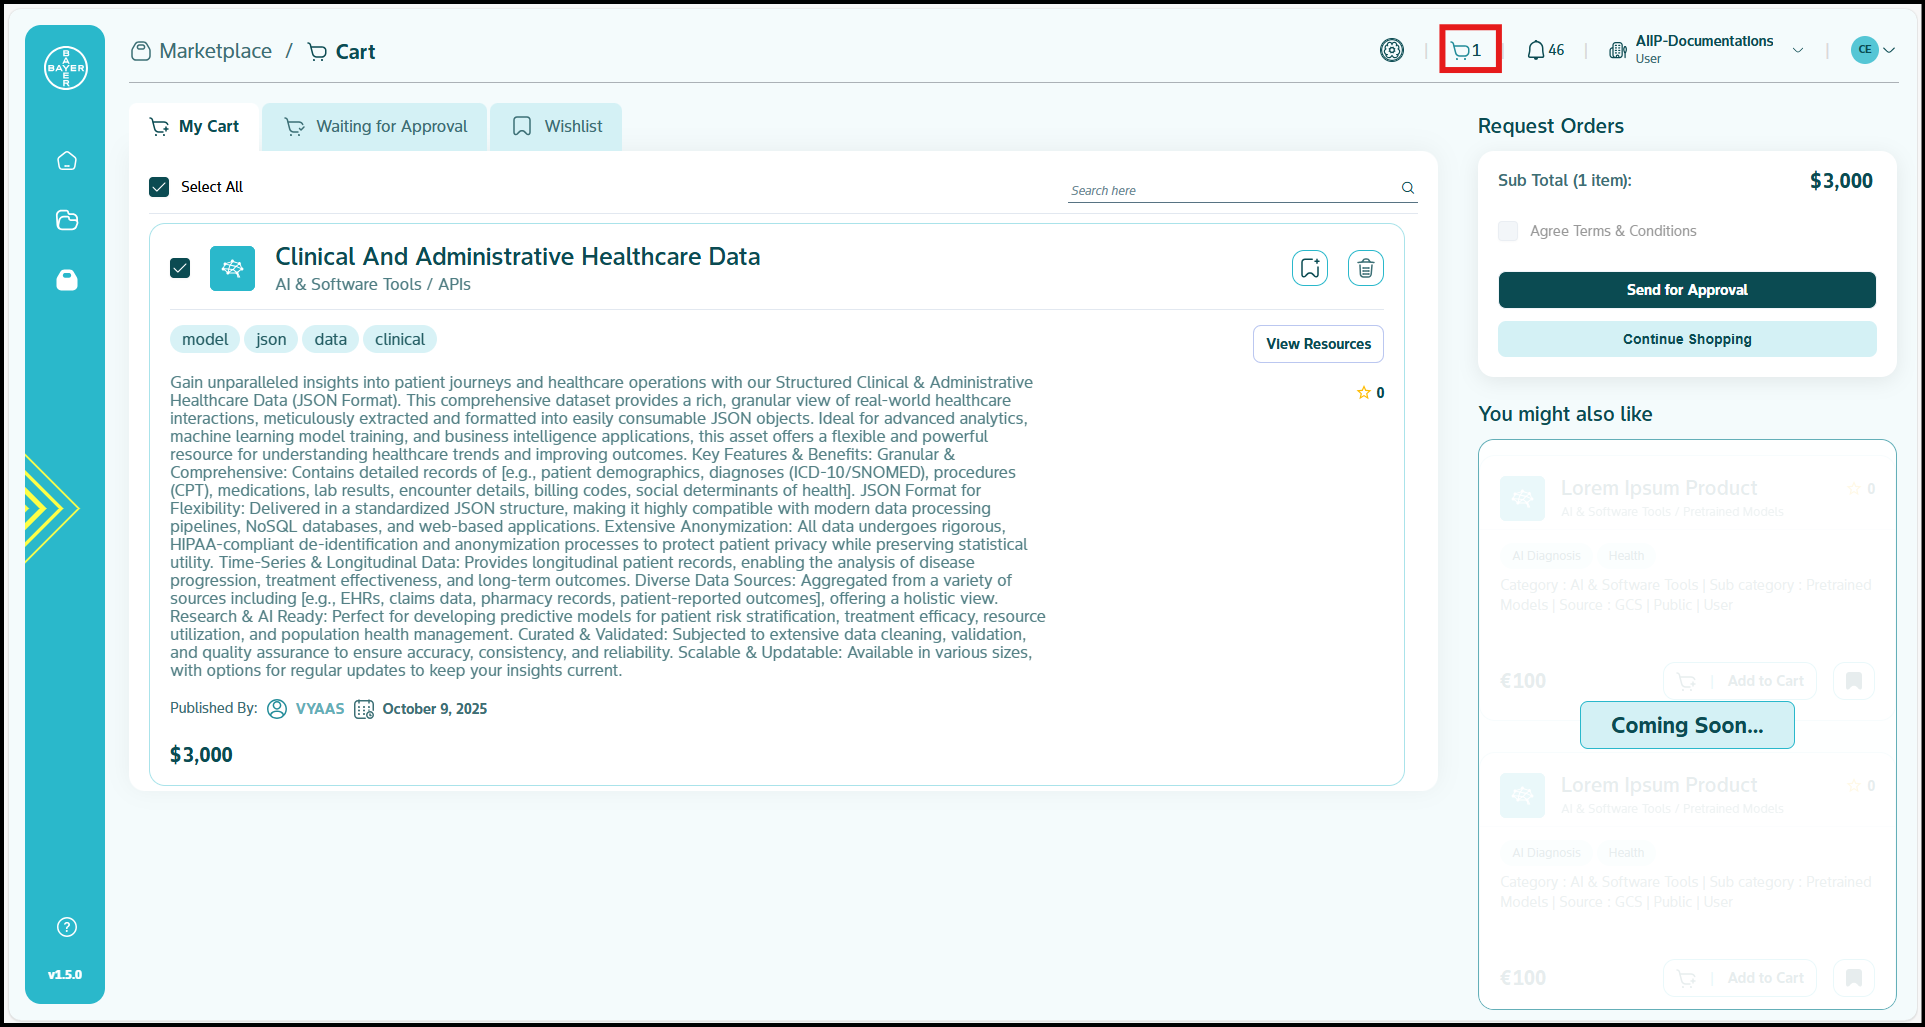This screenshot has height=1027, width=1925.
Task: Expand the AIIP-Documentations workspace dropdown
Action: (x=1797, y=50)
